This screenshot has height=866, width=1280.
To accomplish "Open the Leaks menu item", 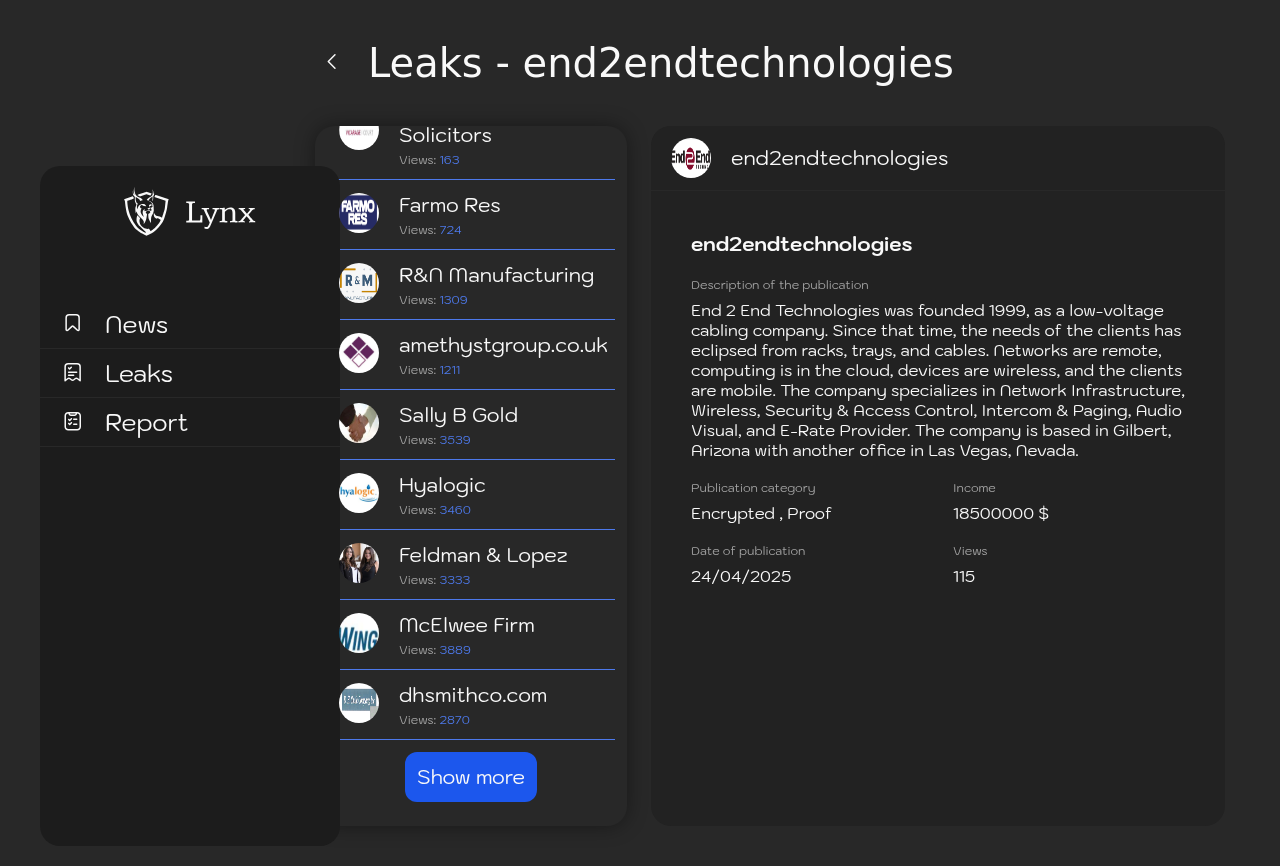I will [x=190, y=373].
